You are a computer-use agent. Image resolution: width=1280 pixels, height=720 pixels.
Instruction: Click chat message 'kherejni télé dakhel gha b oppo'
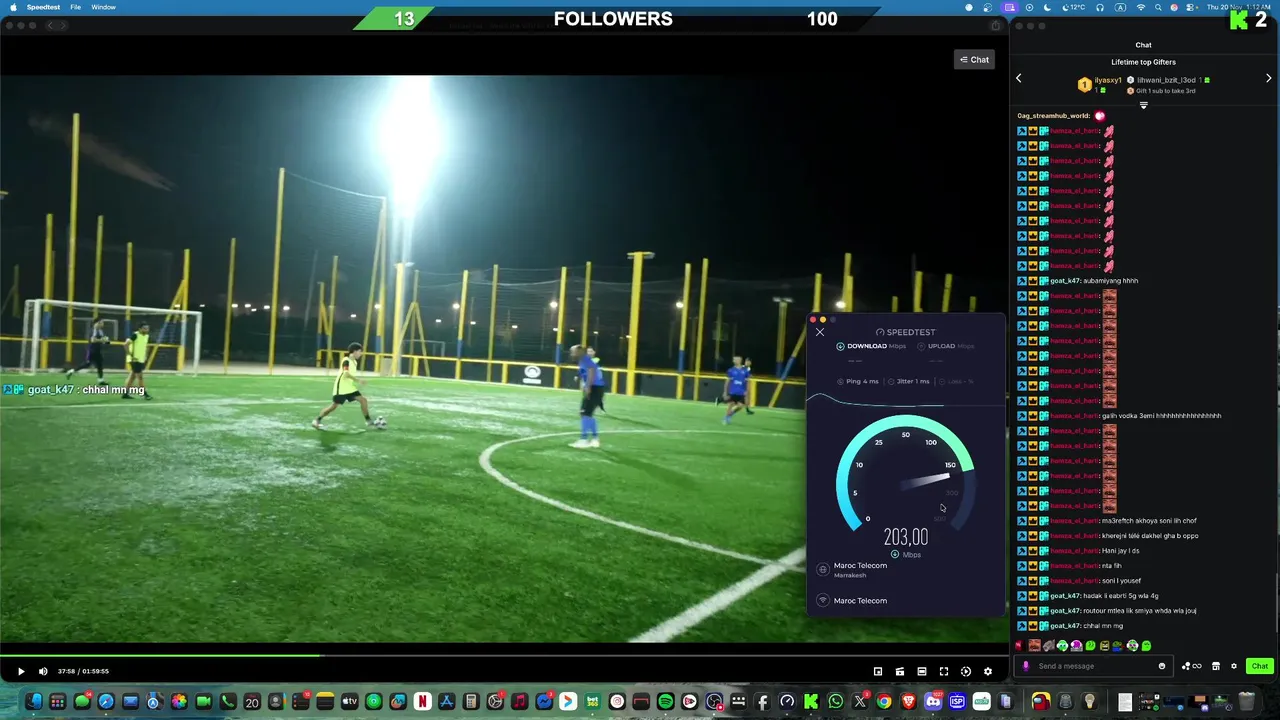click(1150, 536)
